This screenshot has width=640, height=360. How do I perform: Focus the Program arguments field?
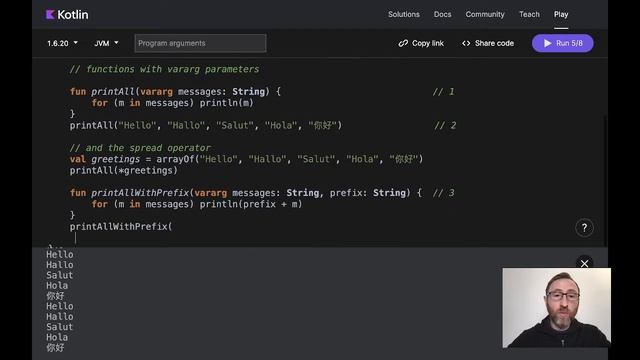200,43
